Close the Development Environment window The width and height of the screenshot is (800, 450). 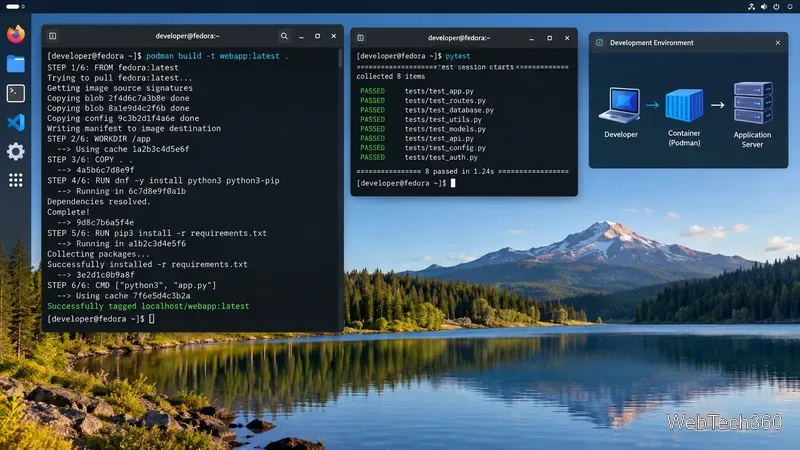point(778,43)
